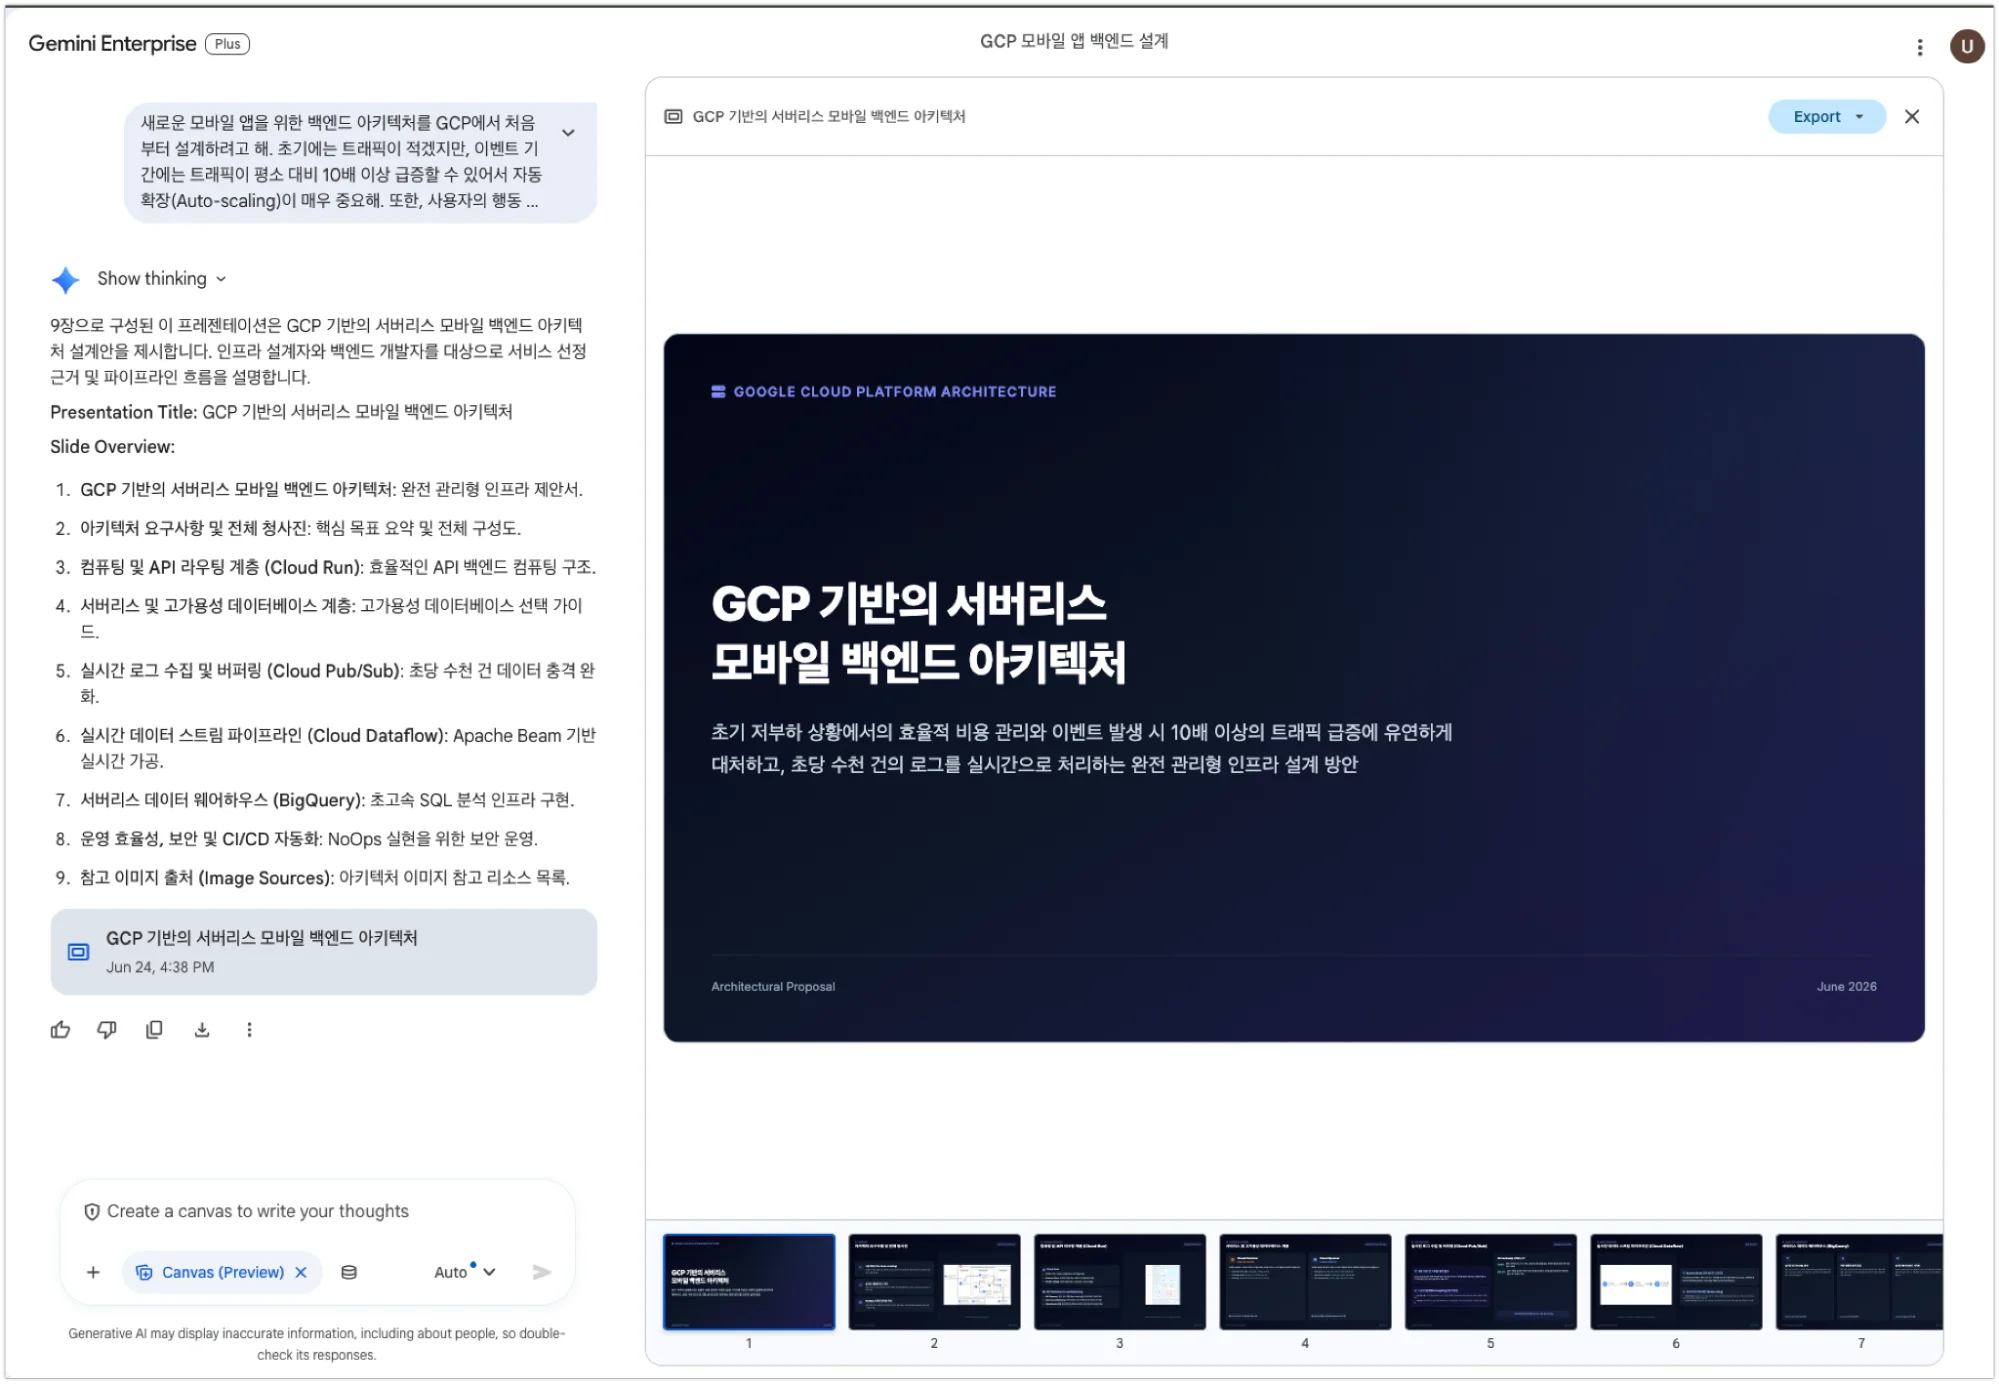Select slide 2 thumbnail

click(x=934, y=1282)
